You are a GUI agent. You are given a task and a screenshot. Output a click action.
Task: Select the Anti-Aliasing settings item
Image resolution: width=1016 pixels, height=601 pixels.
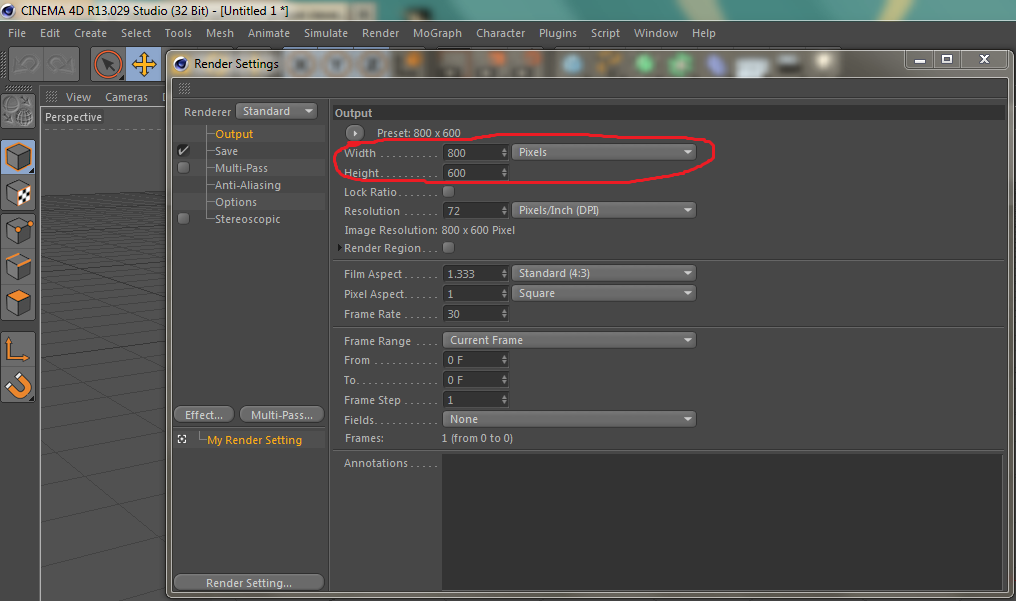pyautogui.click(x=248, y=185)
